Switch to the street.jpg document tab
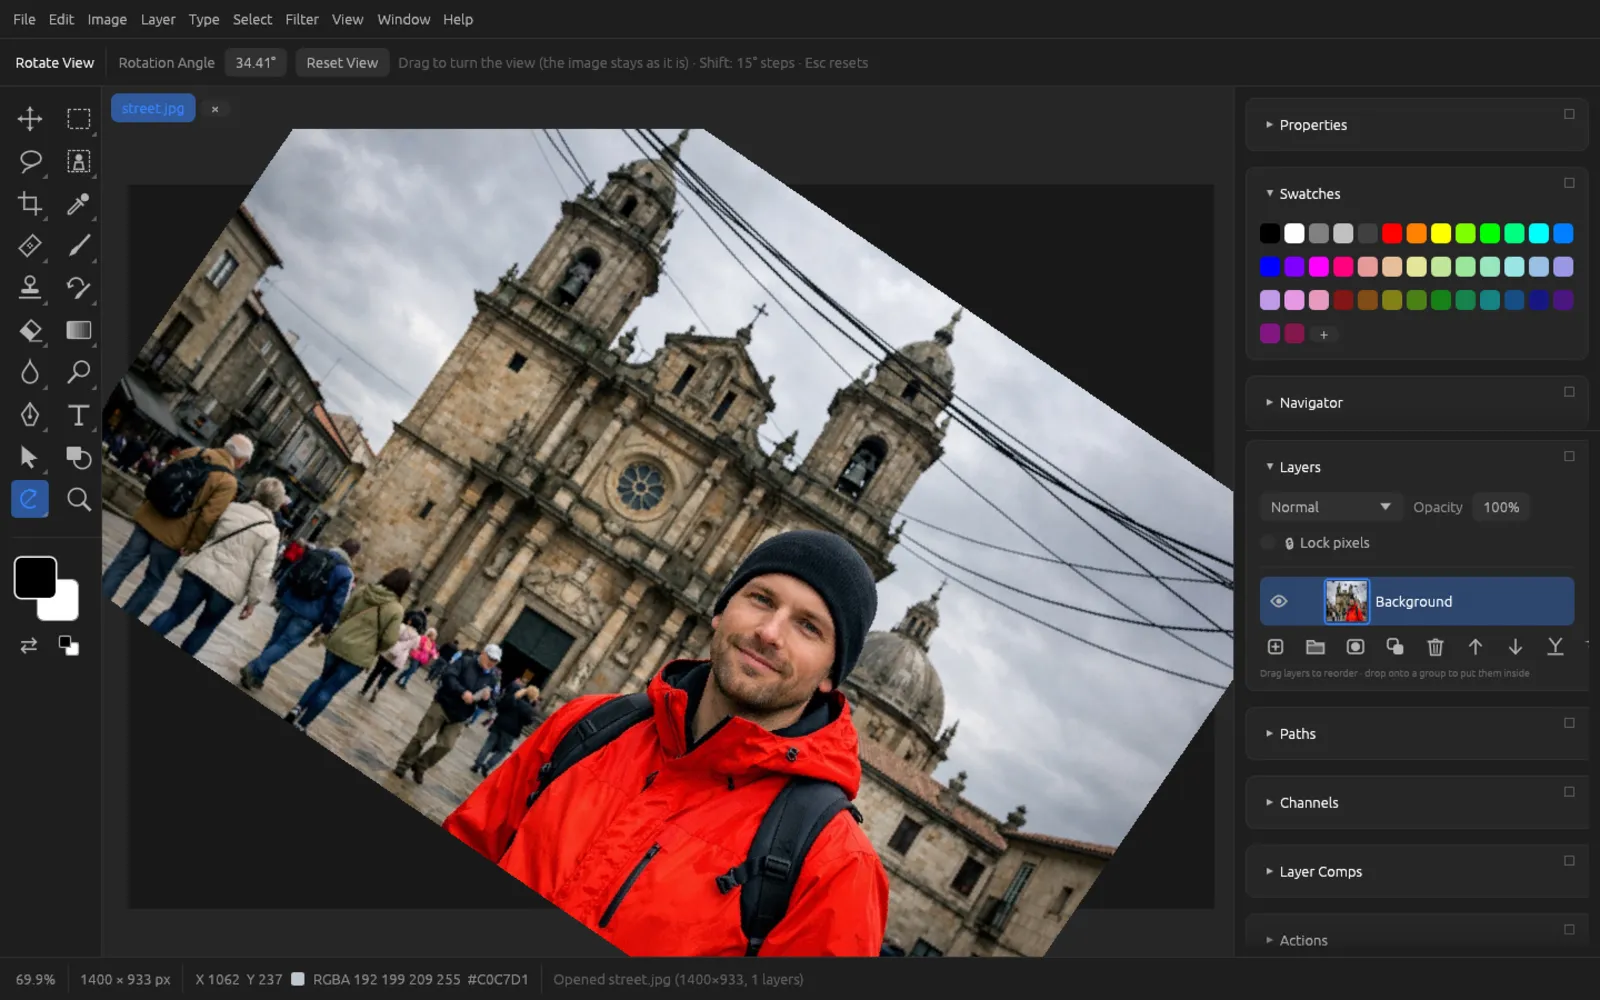Viewport: 1600px width, 1000px height. pyautogui.click(x=153, y=108)
